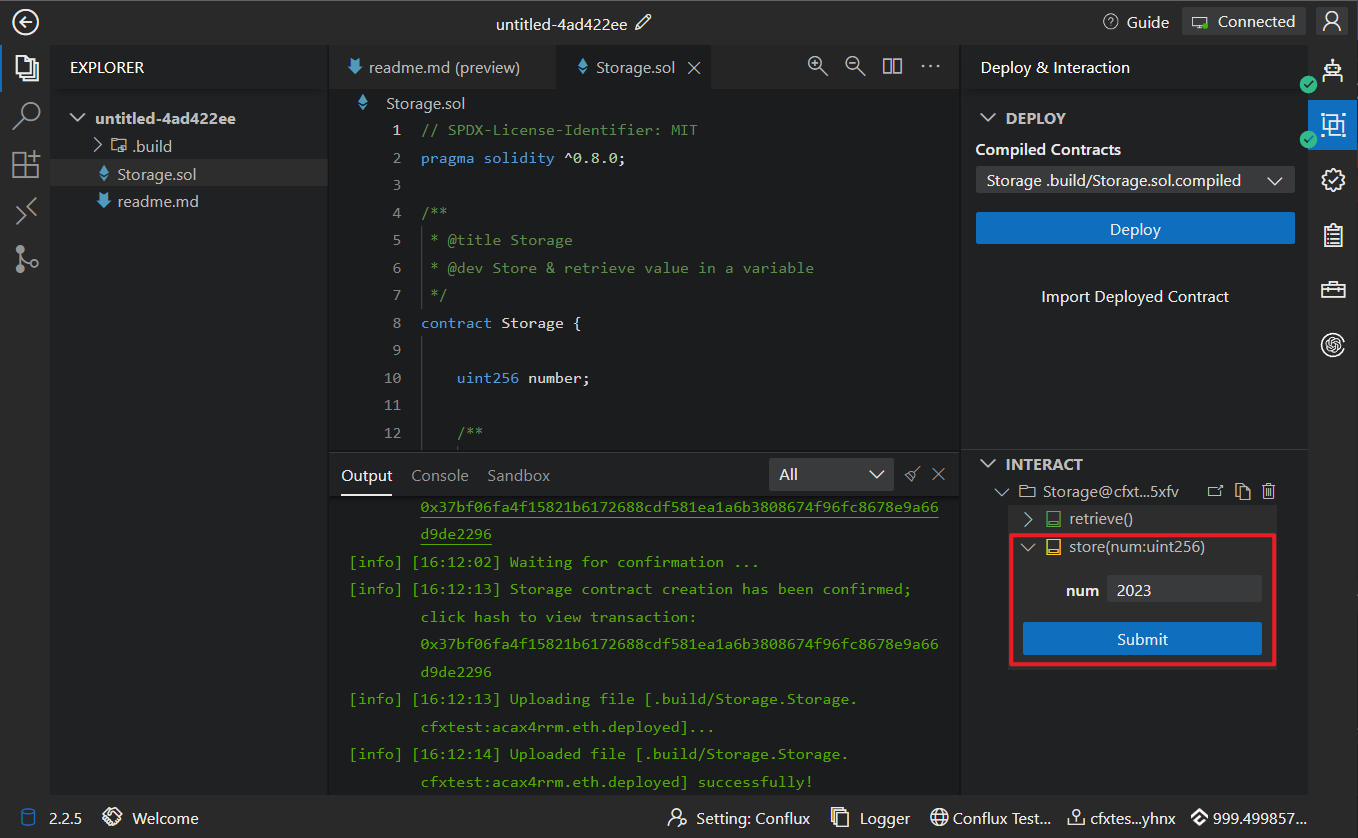The width and height of the screenshot is (1358, 838).
Task: Zoom out the editor
Action: [855, 66]
